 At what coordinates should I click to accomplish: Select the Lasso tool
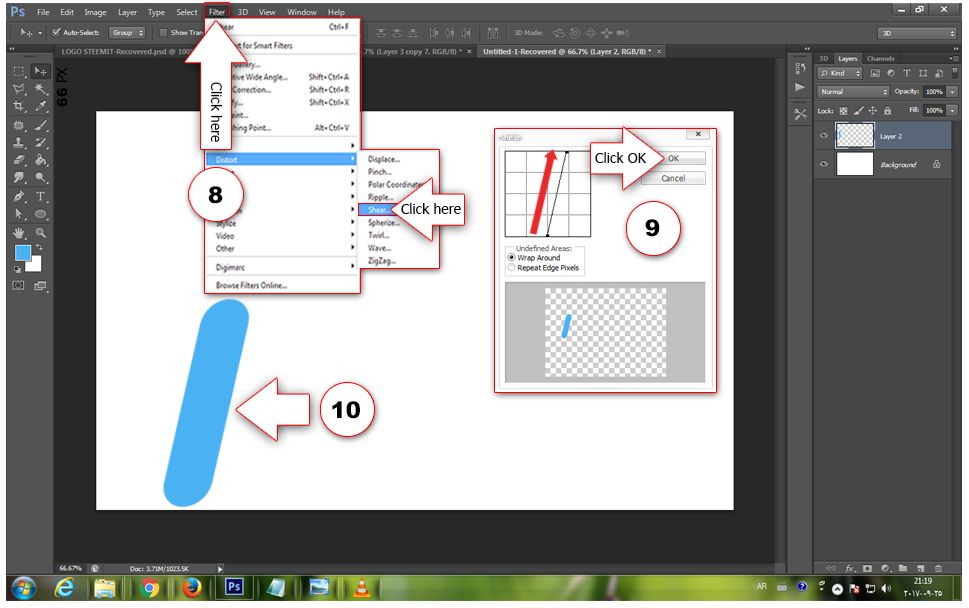click(19, 89)
